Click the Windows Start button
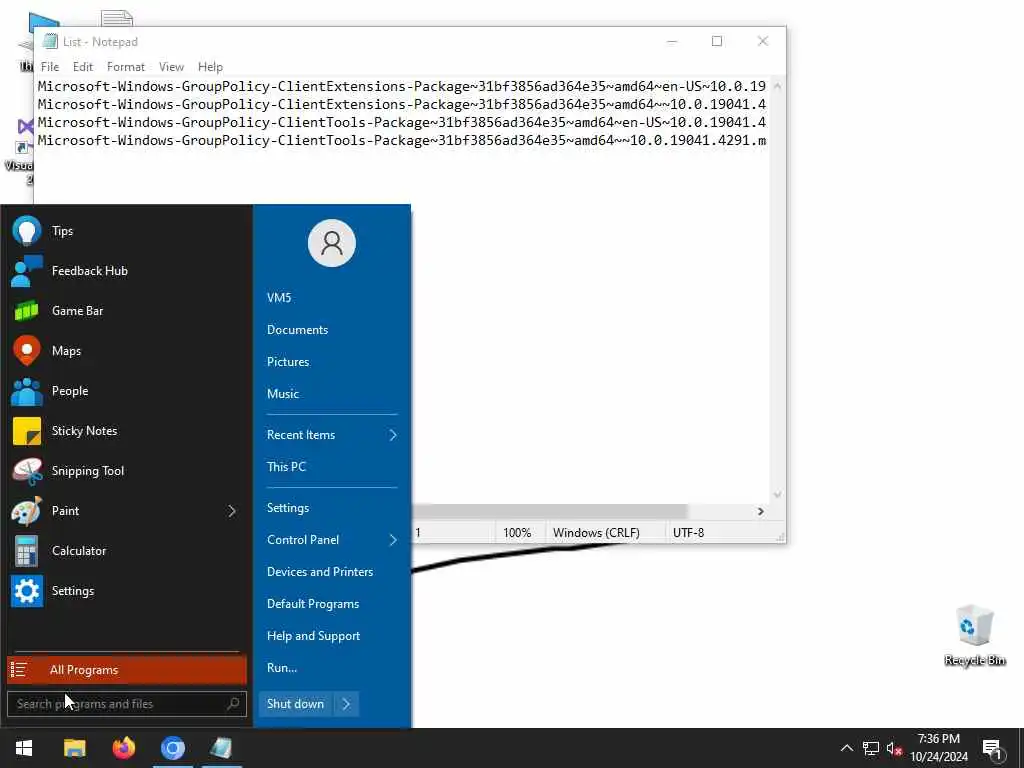The height and width of the screenshot is (768, 1024). click(24, 748)
